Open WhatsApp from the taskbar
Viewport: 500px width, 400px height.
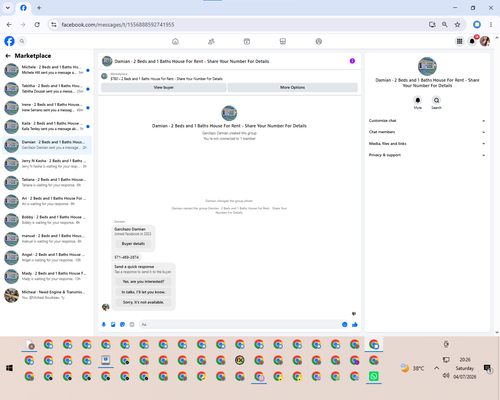[374, 376]
